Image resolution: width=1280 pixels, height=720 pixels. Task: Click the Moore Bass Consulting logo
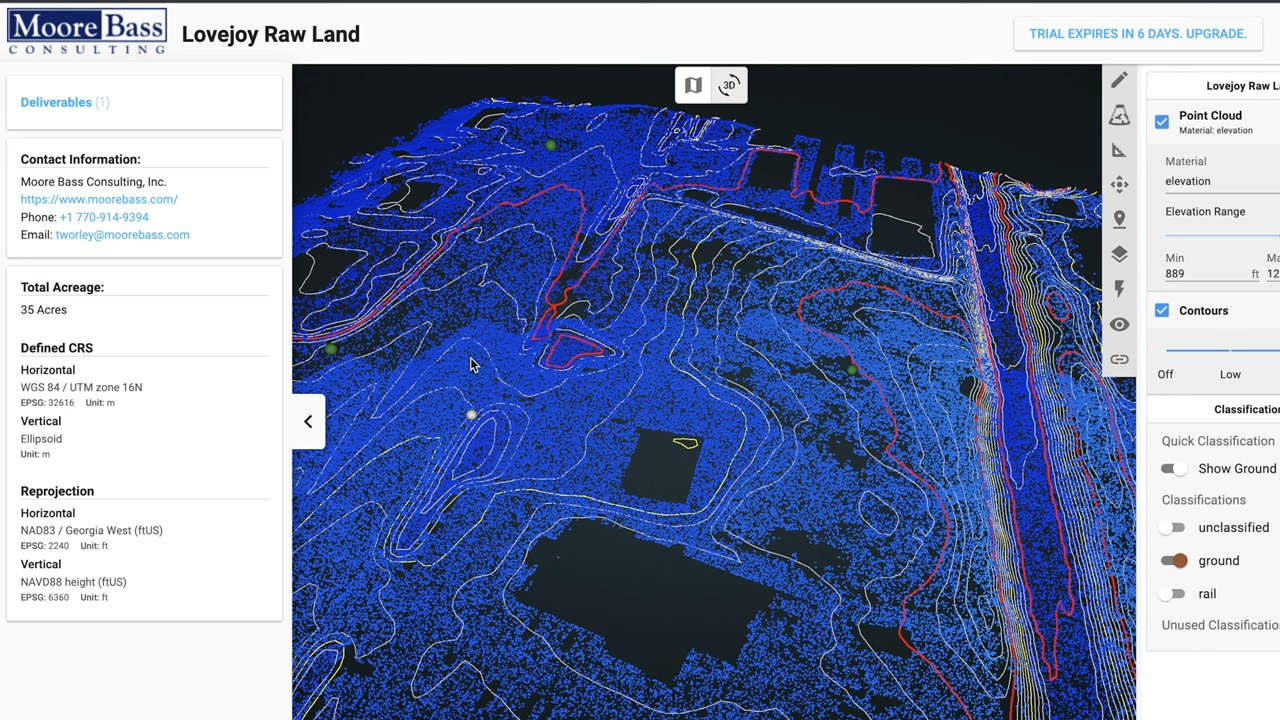(87, 32)
